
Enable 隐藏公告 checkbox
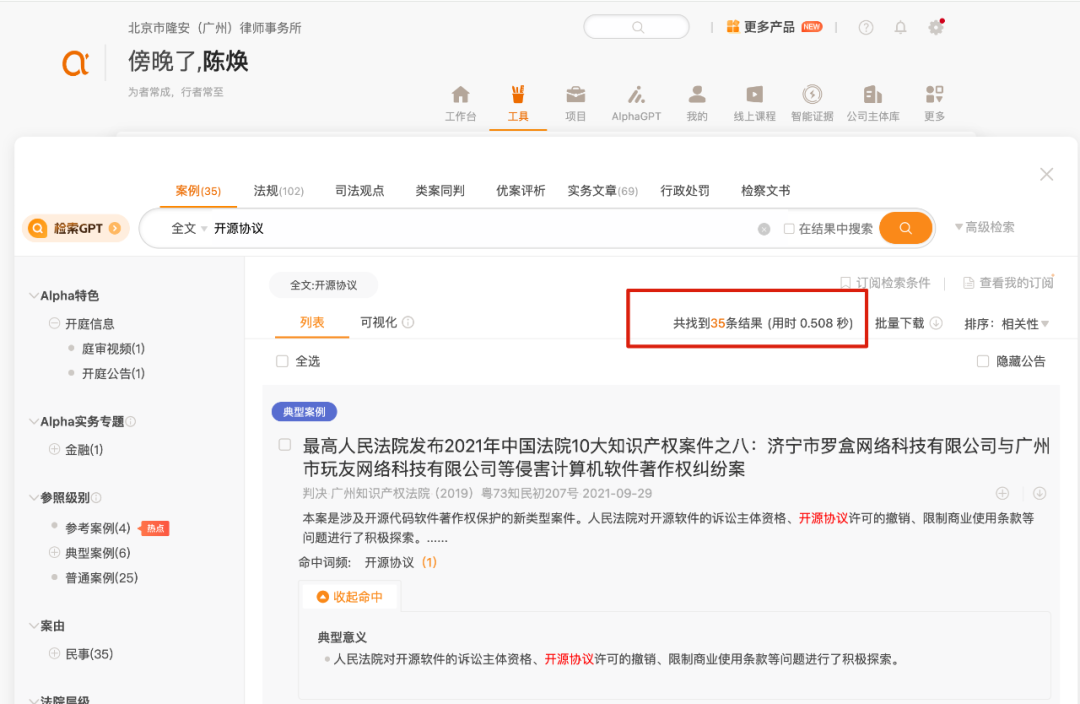click(x=983, y=361)
